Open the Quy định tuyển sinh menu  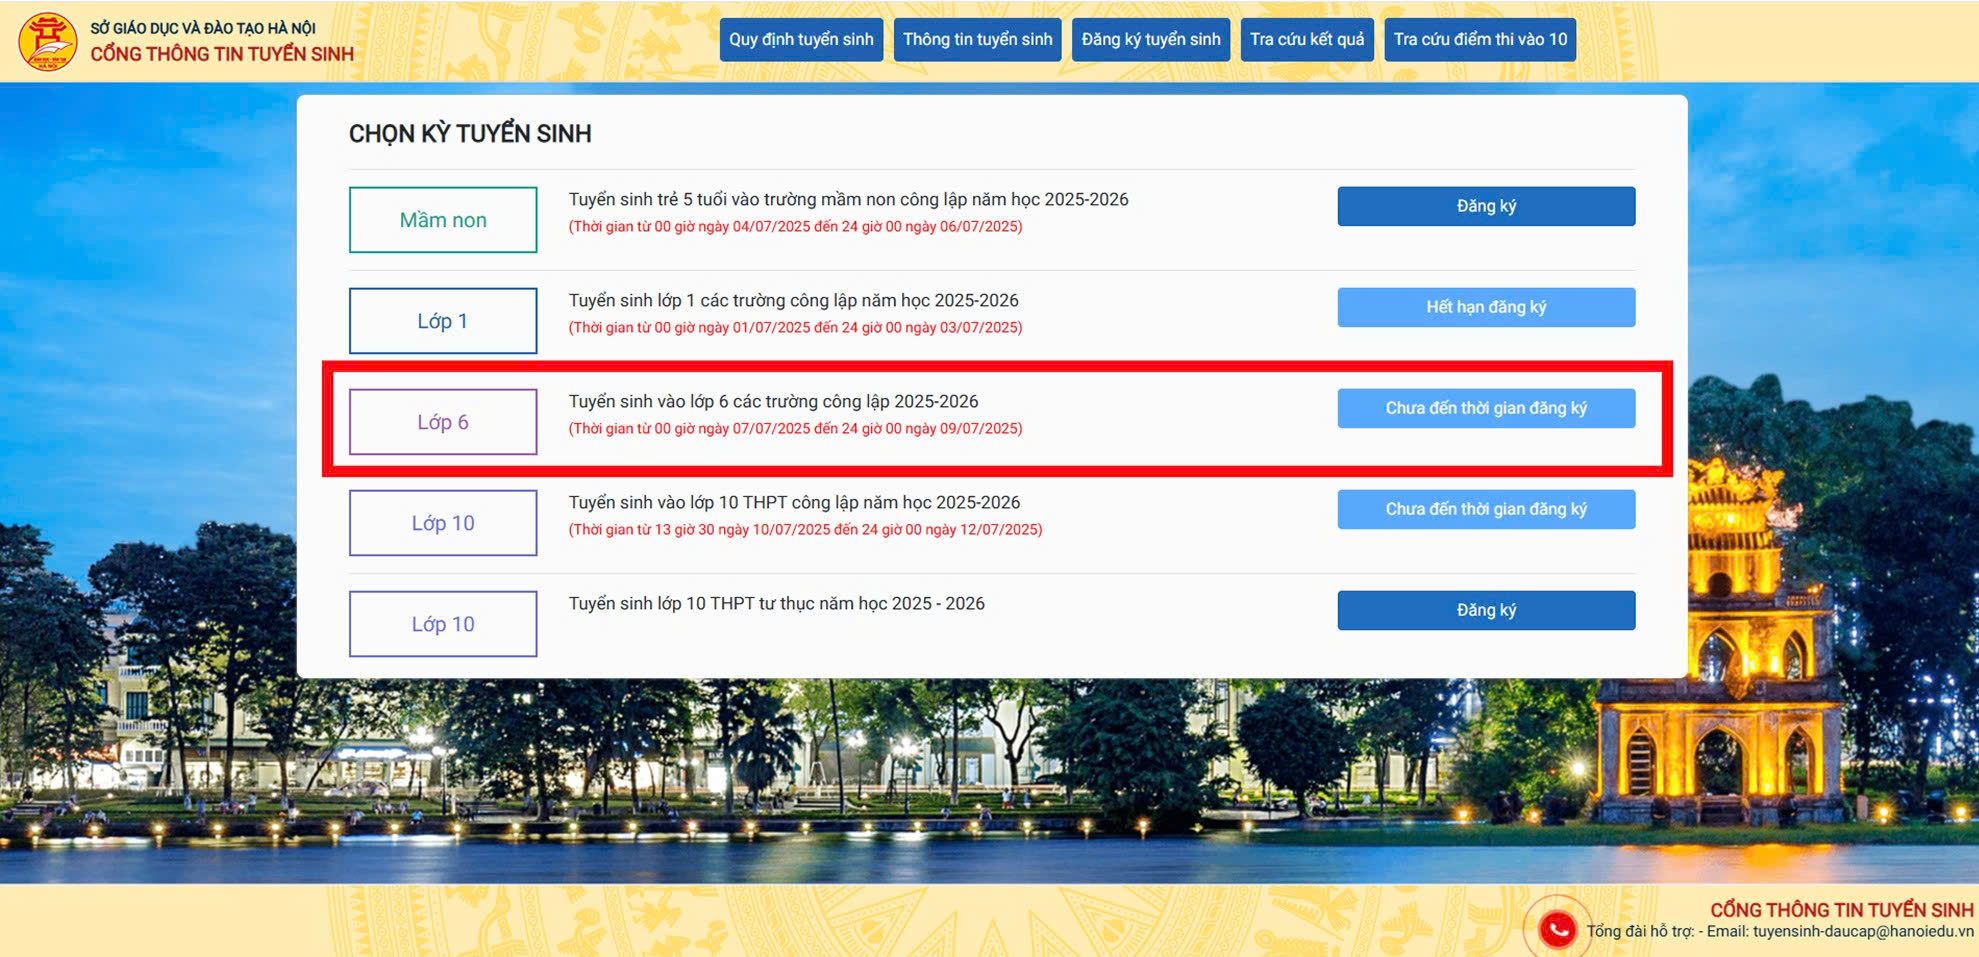801,40
